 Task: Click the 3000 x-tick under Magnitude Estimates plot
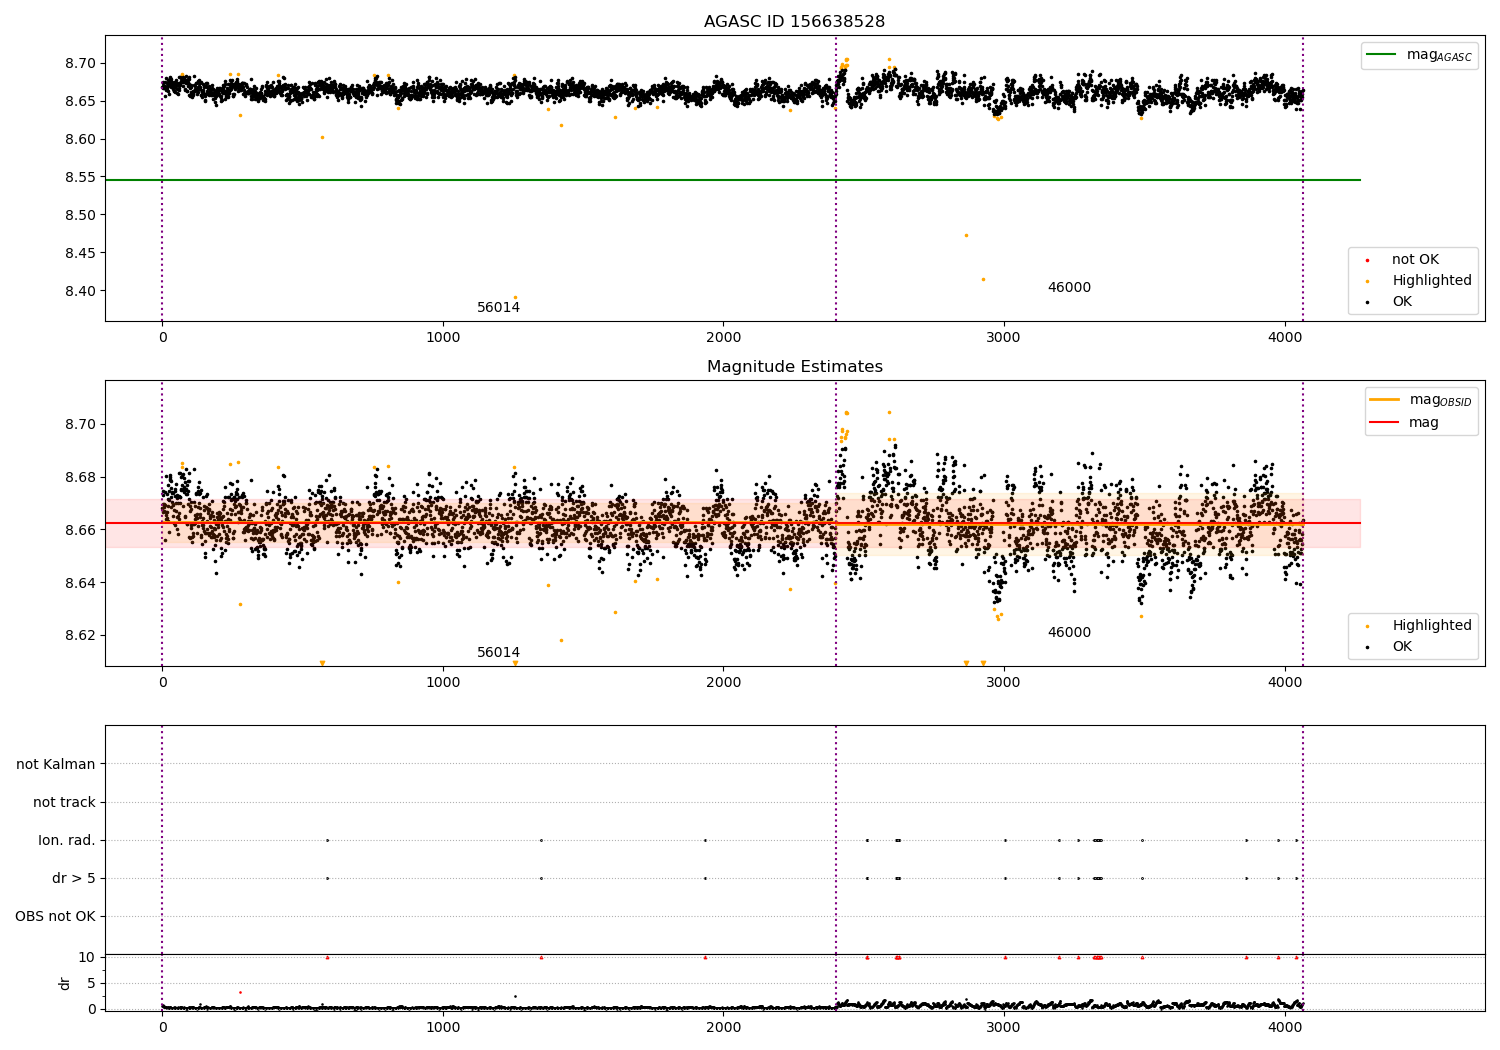click(x=1004, y=683)
